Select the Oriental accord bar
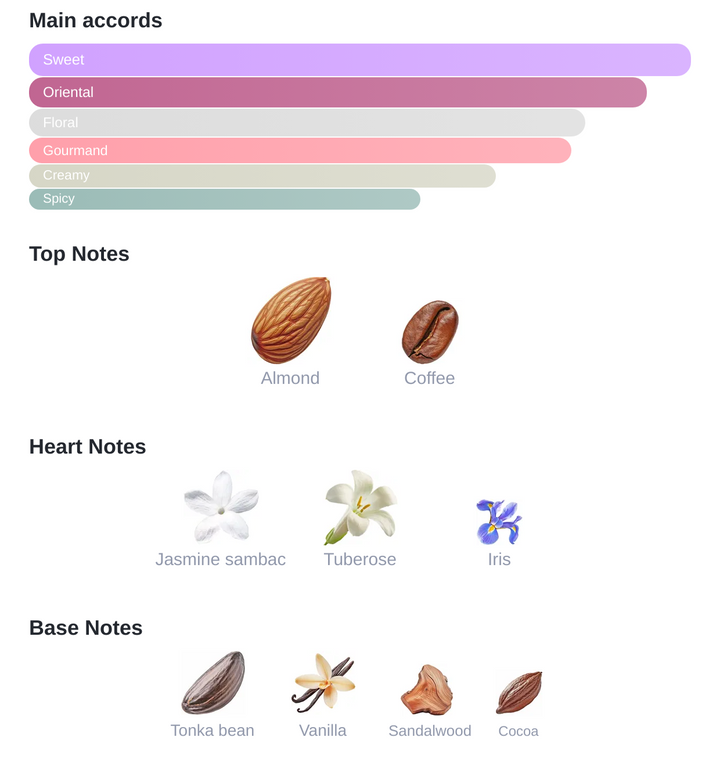Screen dimensions: 720x784 (x=338, y=92)
